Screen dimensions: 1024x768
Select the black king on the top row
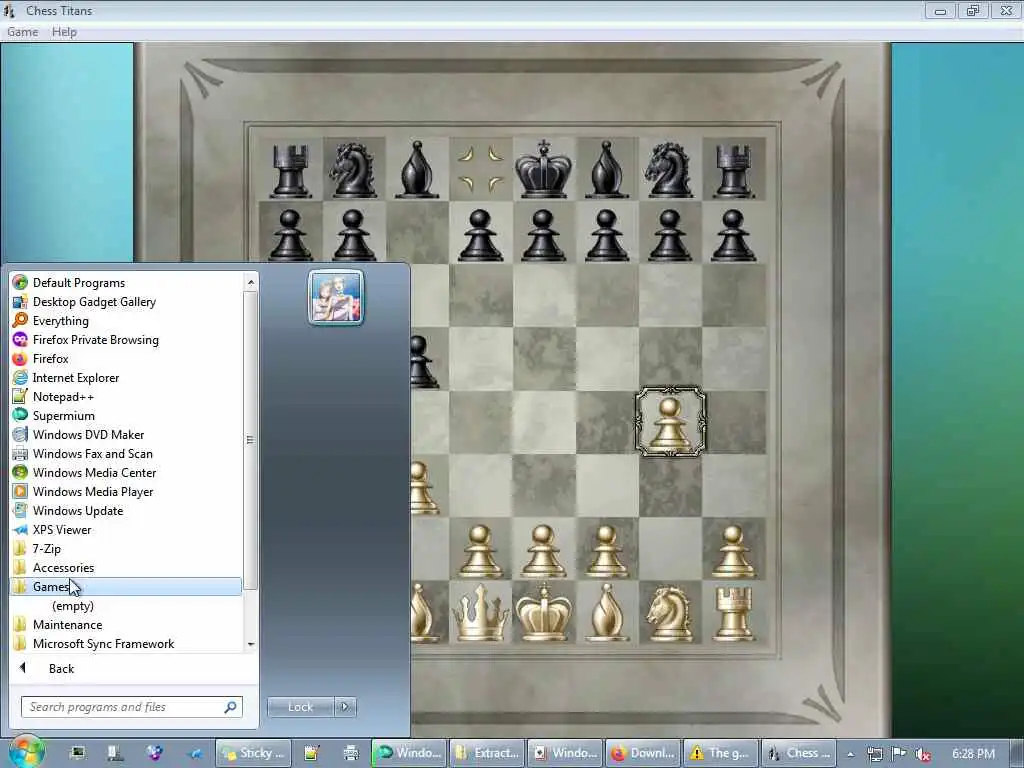543,168
